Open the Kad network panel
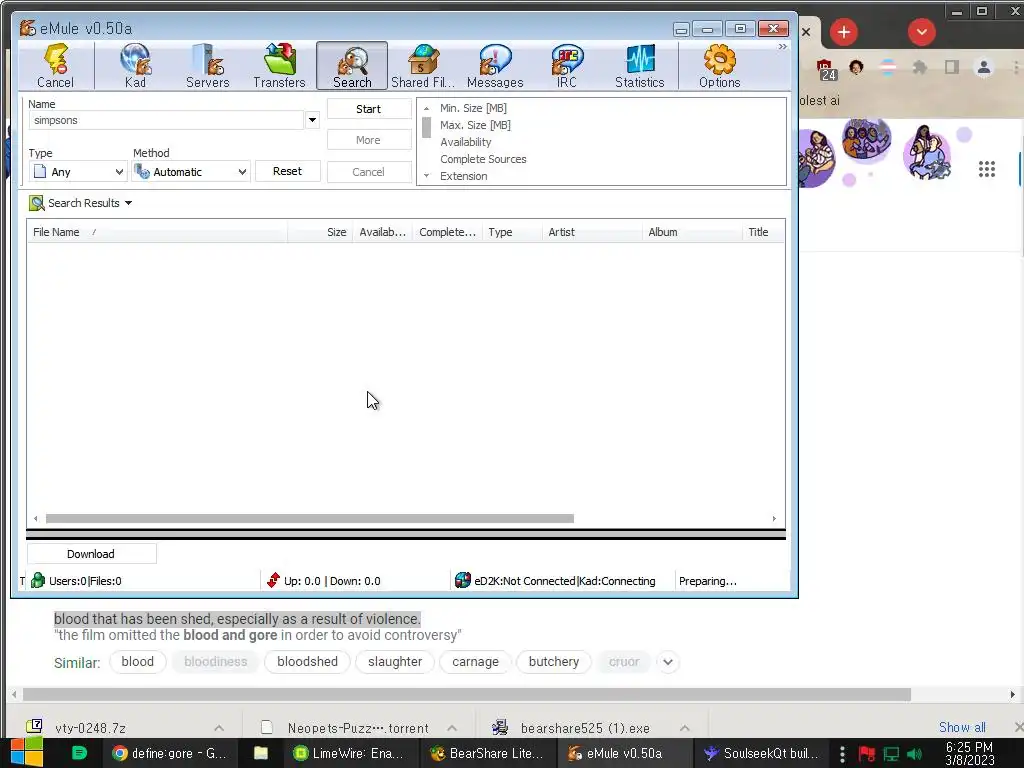Screen dimensions: 1024x768 135,65
